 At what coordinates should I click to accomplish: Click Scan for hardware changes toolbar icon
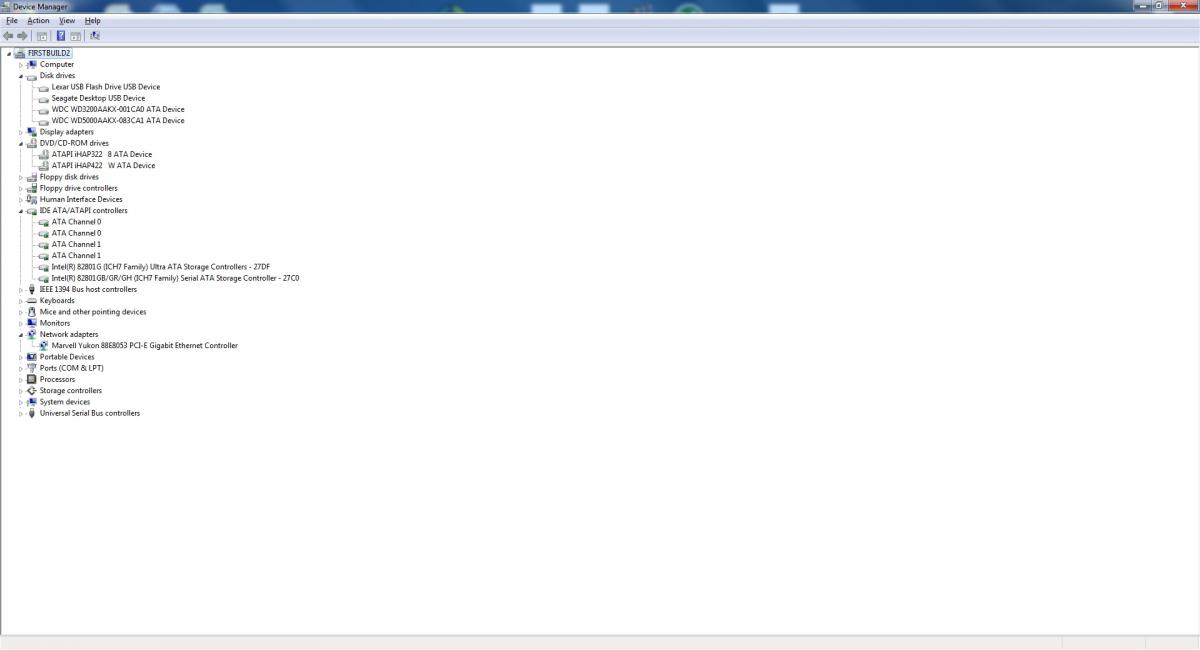(95, 36)
